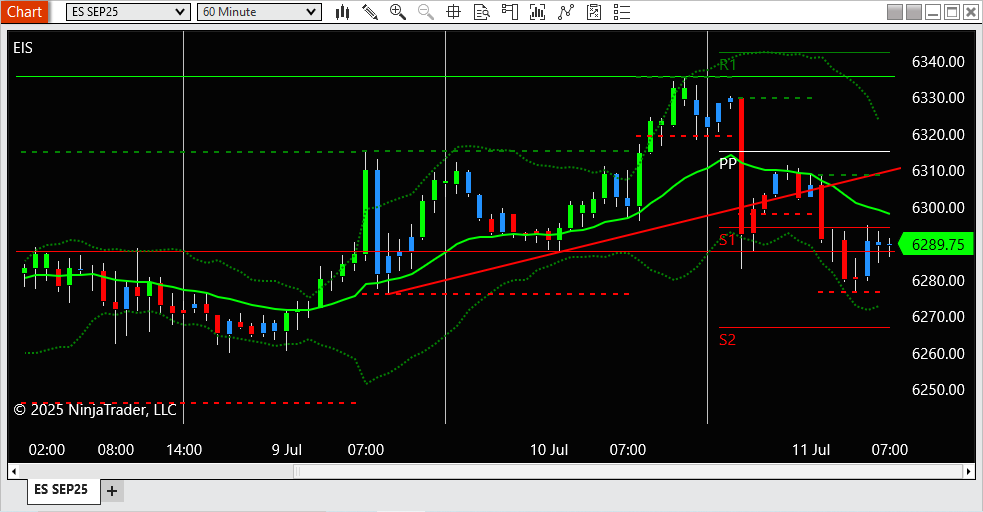
Task: Click the first gray window-link square
Action: point(895,12)
